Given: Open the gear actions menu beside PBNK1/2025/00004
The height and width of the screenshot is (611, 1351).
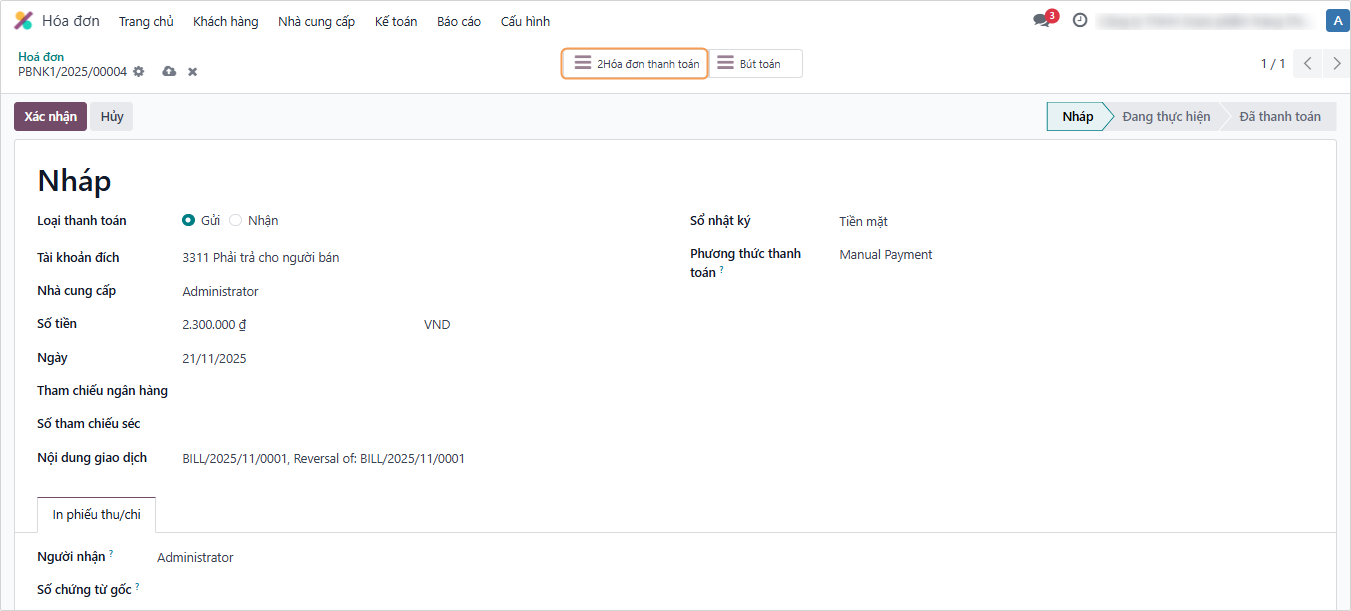Looking at the screenshot, I should tap(139, 72).
